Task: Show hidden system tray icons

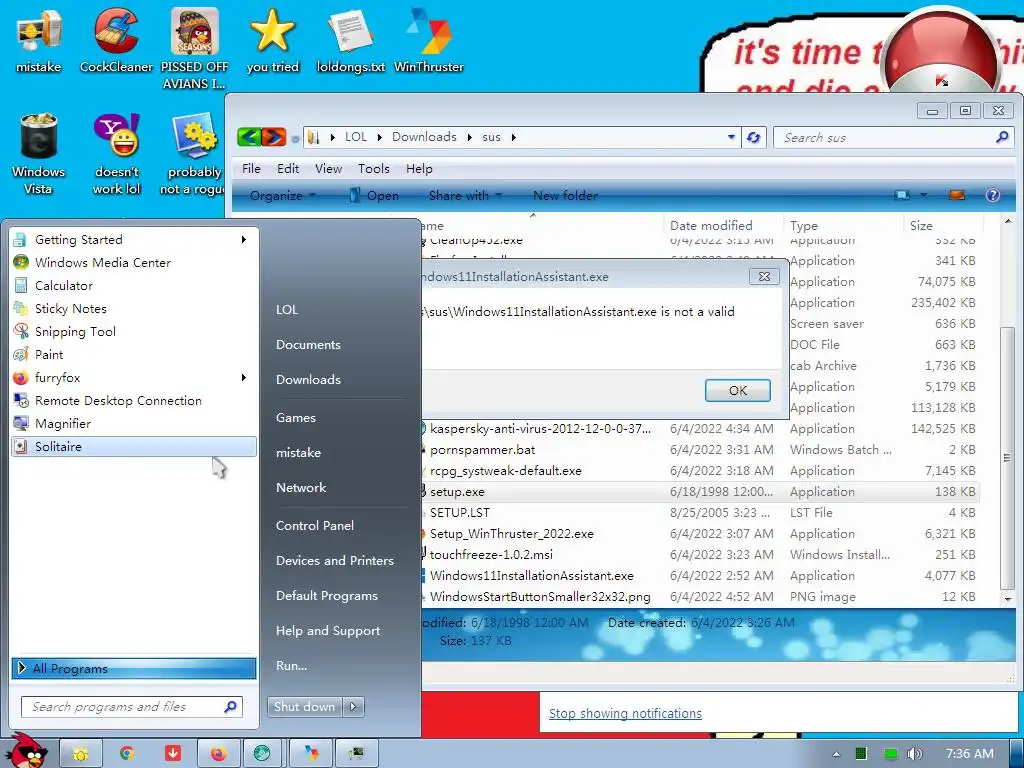Action: tap(837, 754)
